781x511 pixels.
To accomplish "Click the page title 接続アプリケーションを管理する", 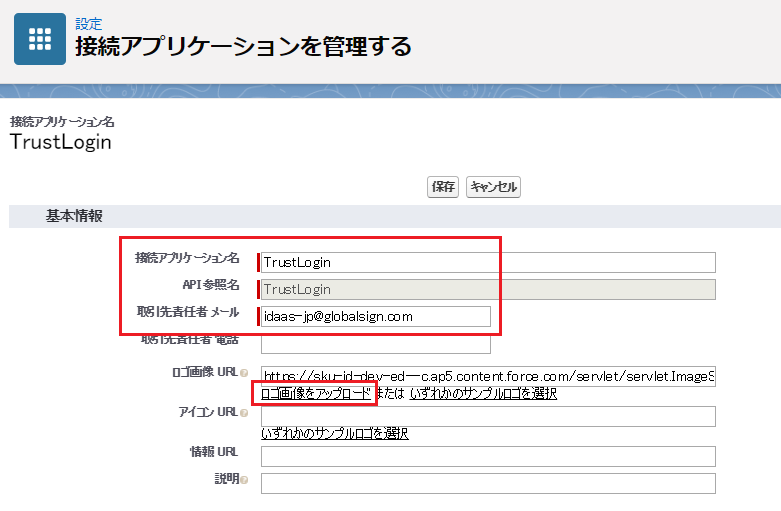I will click(243, 46).
